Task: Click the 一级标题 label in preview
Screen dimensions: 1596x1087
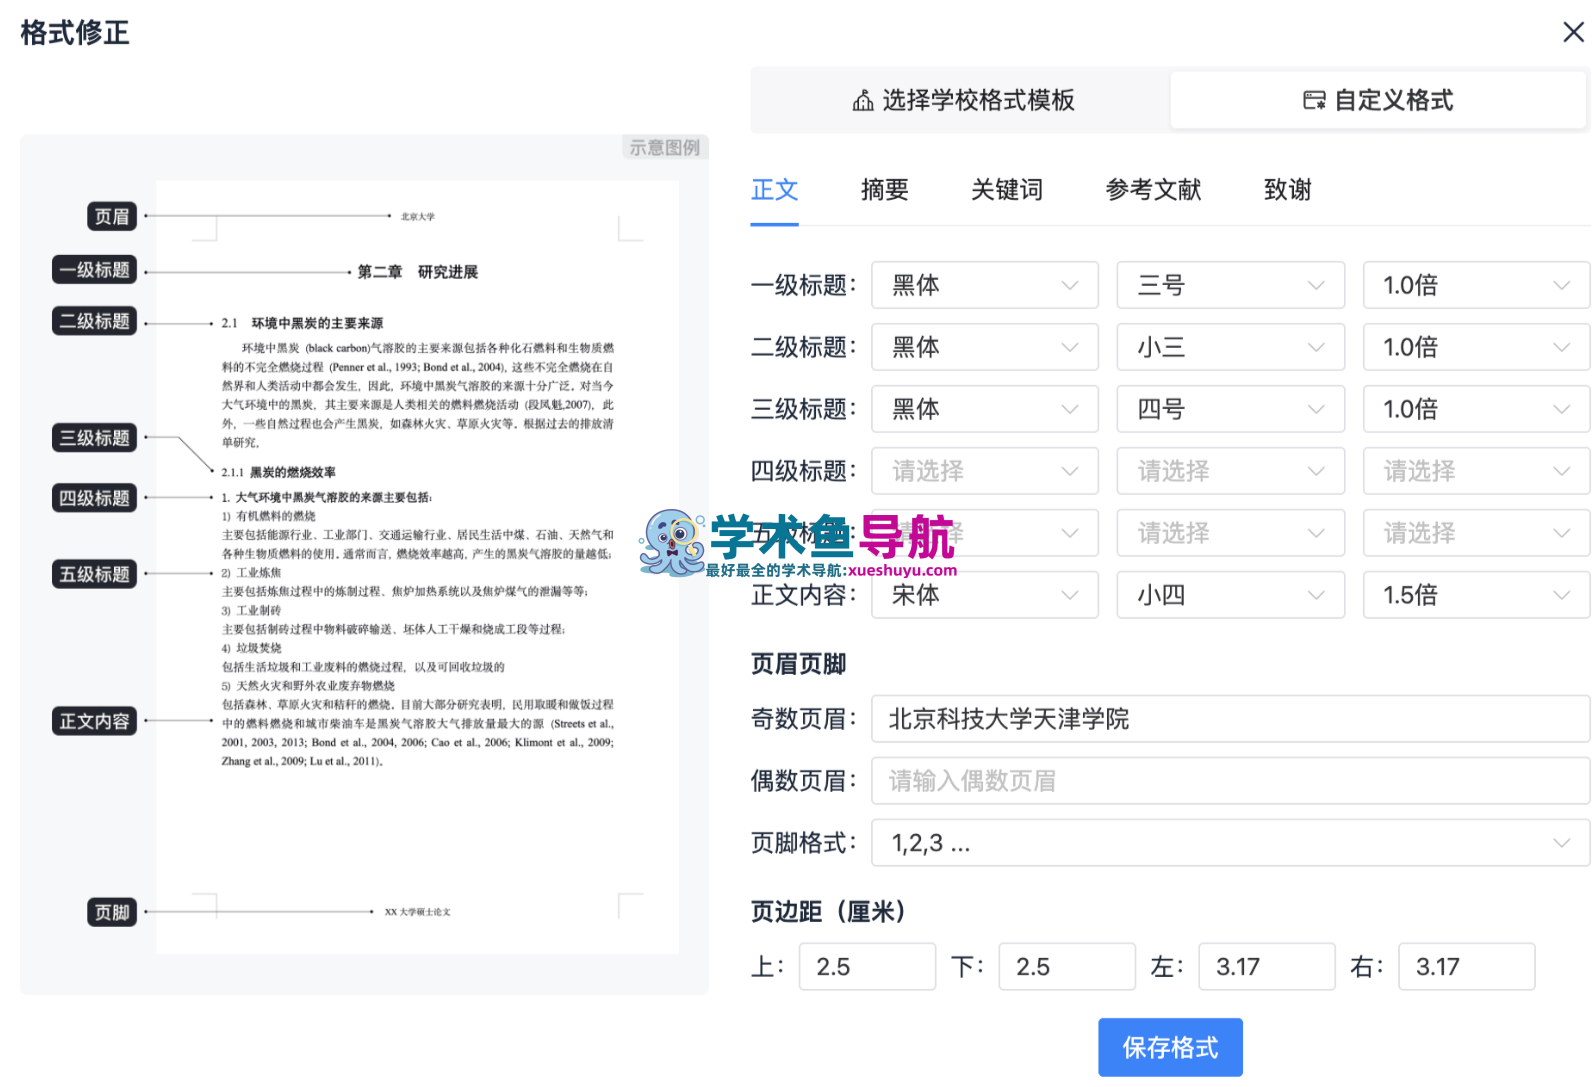Action: click(94, 270)
